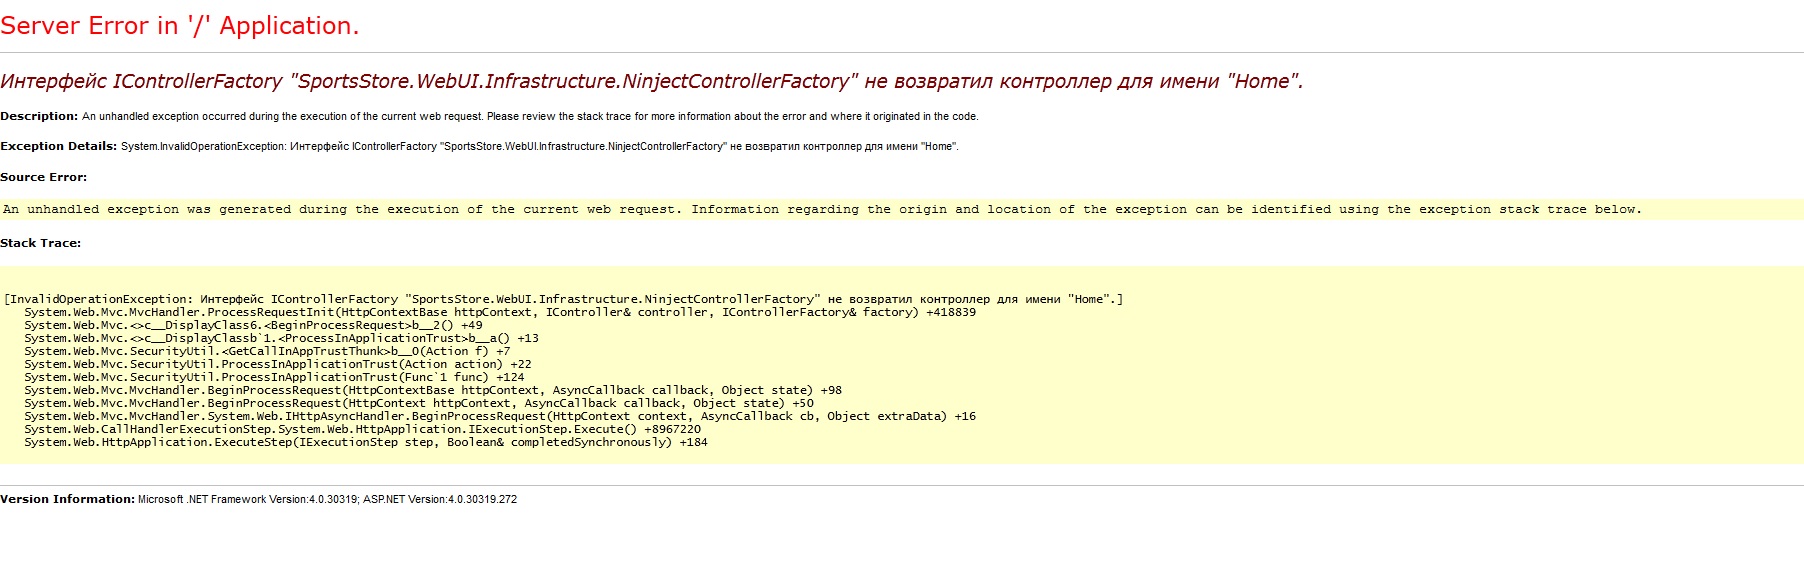
Task: Click the DisplayClass6 BeginProcessRequest b__2() +49 line
Action: coord(253,325)
